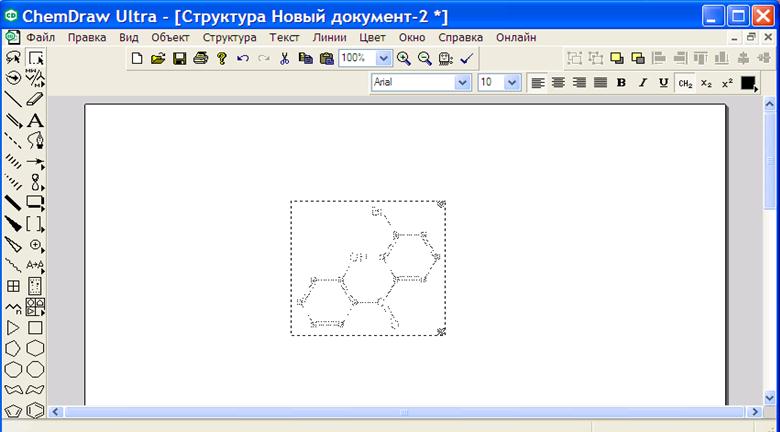The width and height of the screenshot is (780, 432).
Task: Choose the Table tool
Action: [x=13, y=286]
